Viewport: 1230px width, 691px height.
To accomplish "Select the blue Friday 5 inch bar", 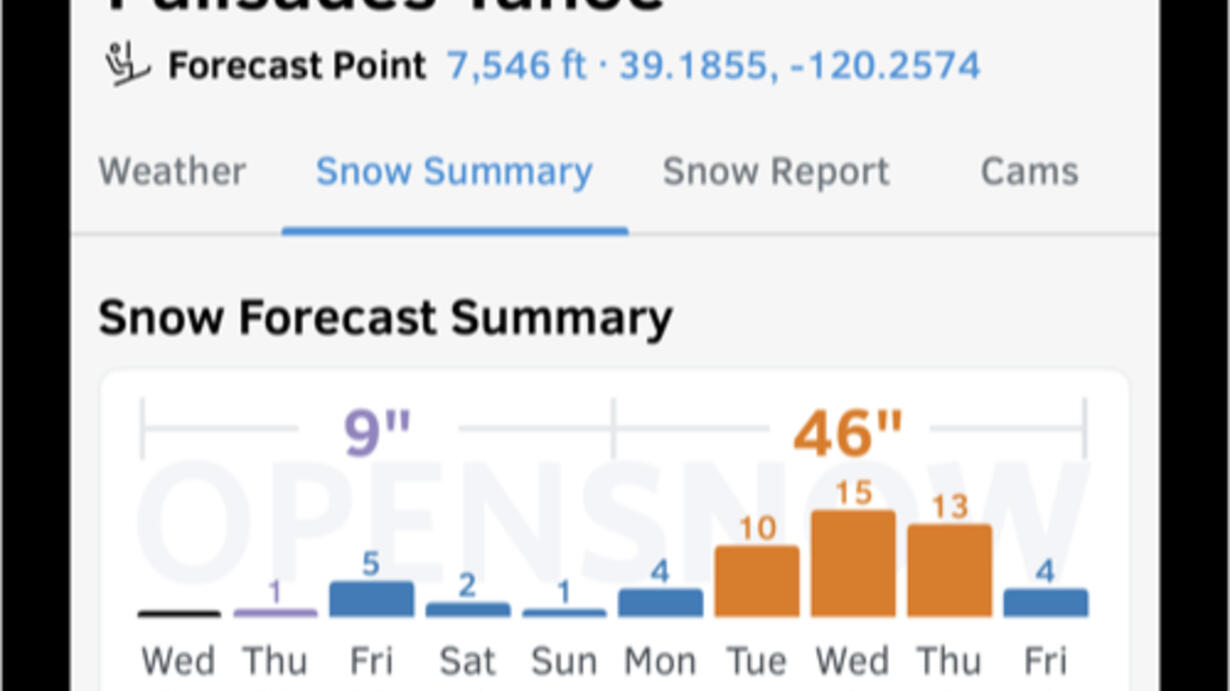I will [371, 599].
